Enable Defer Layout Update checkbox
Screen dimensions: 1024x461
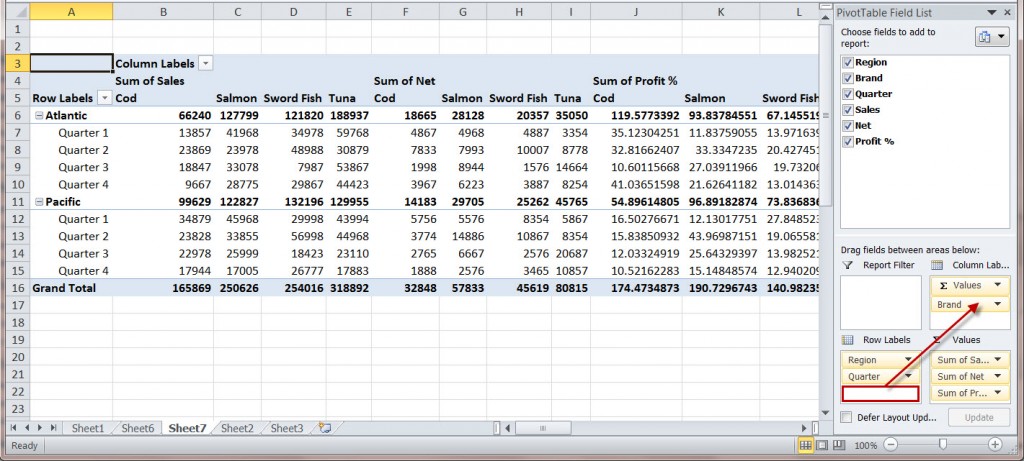pos(846,417)
